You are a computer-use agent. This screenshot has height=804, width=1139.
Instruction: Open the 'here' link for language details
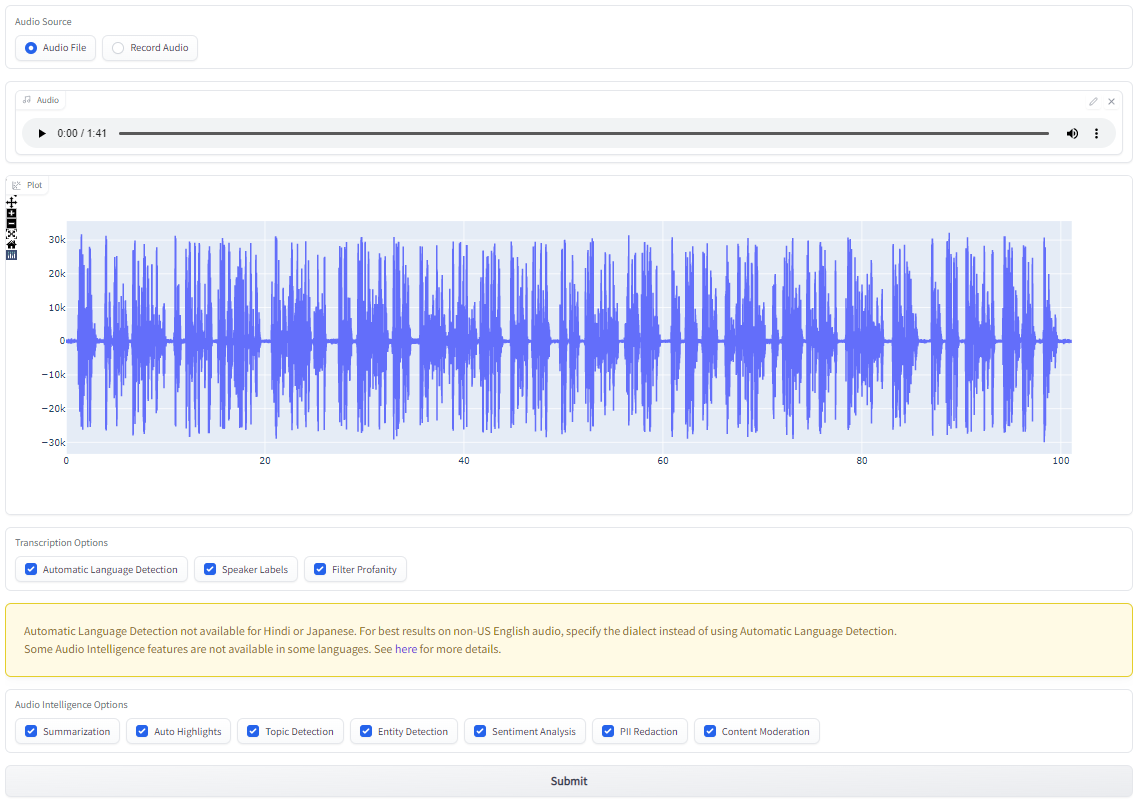point(405,649)
